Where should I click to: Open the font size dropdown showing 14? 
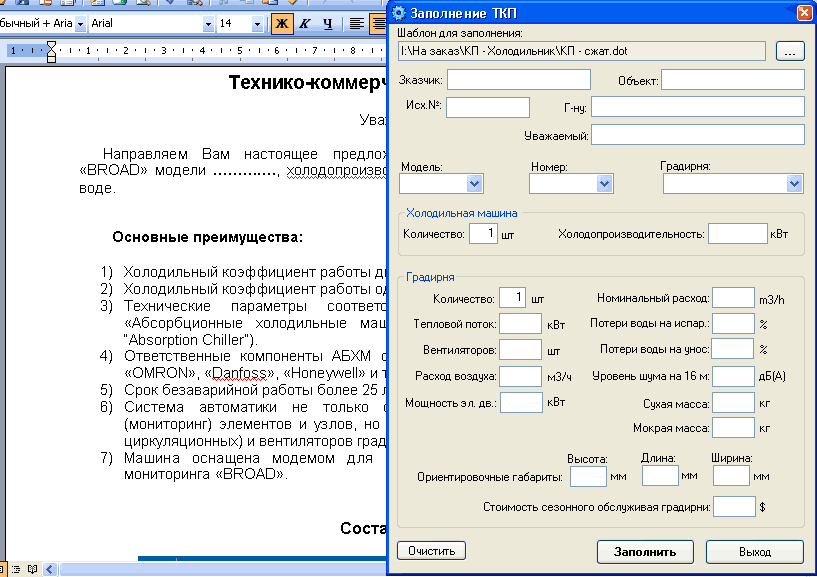pyautogui.click(x=256, y=23)
